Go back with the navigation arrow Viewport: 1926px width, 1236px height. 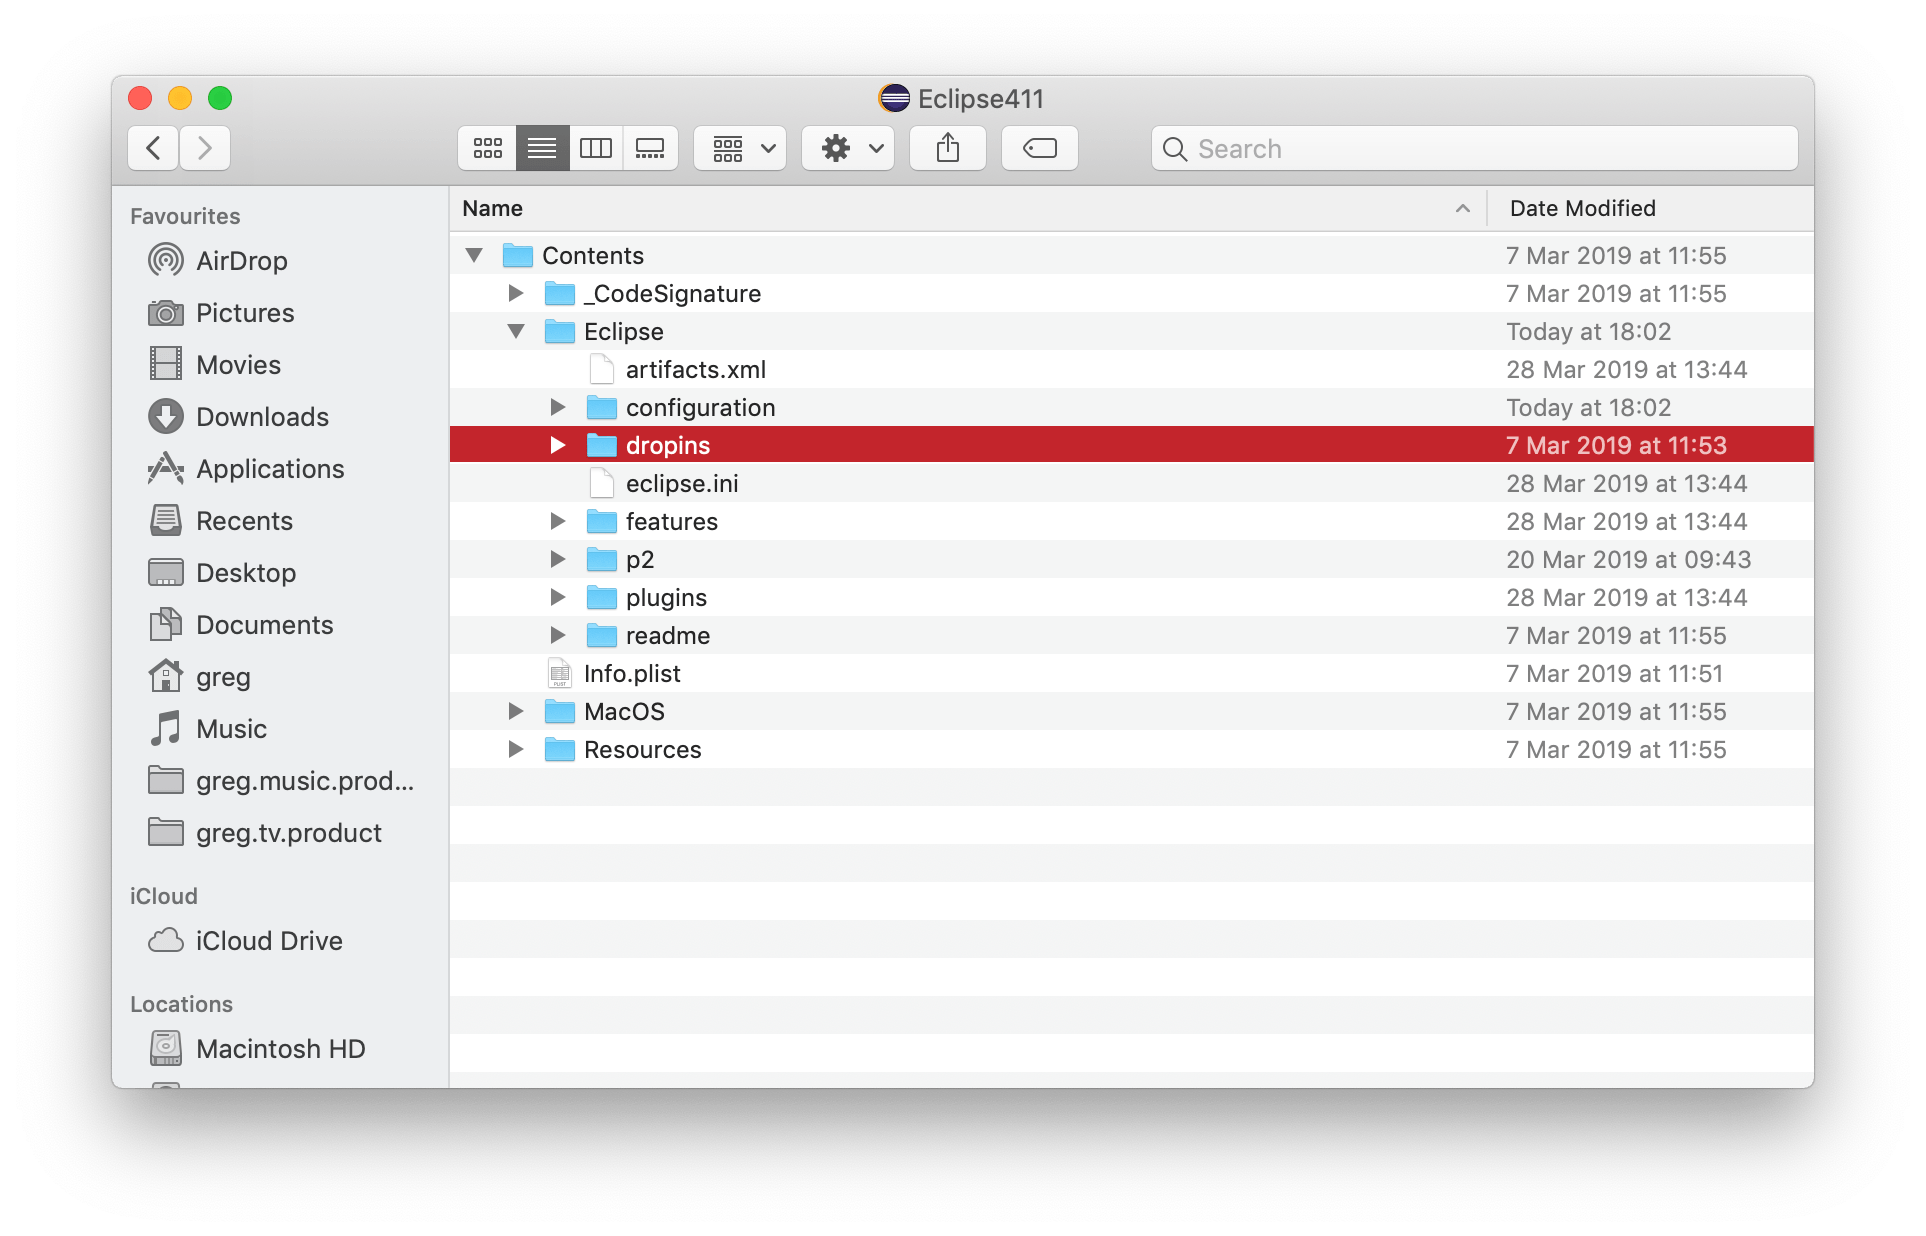click(x=152, y=148)
